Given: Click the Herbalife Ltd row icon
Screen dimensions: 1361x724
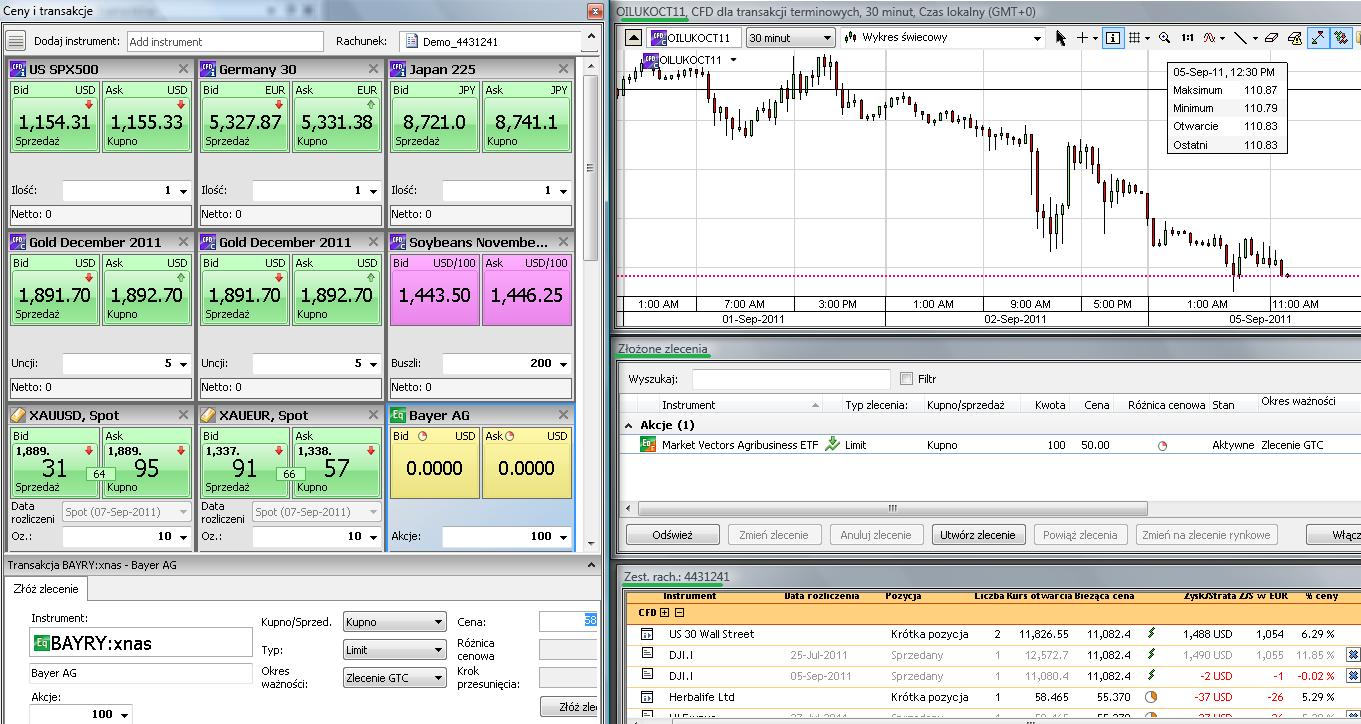Looking at the screenshot, I should click(647, 697).
